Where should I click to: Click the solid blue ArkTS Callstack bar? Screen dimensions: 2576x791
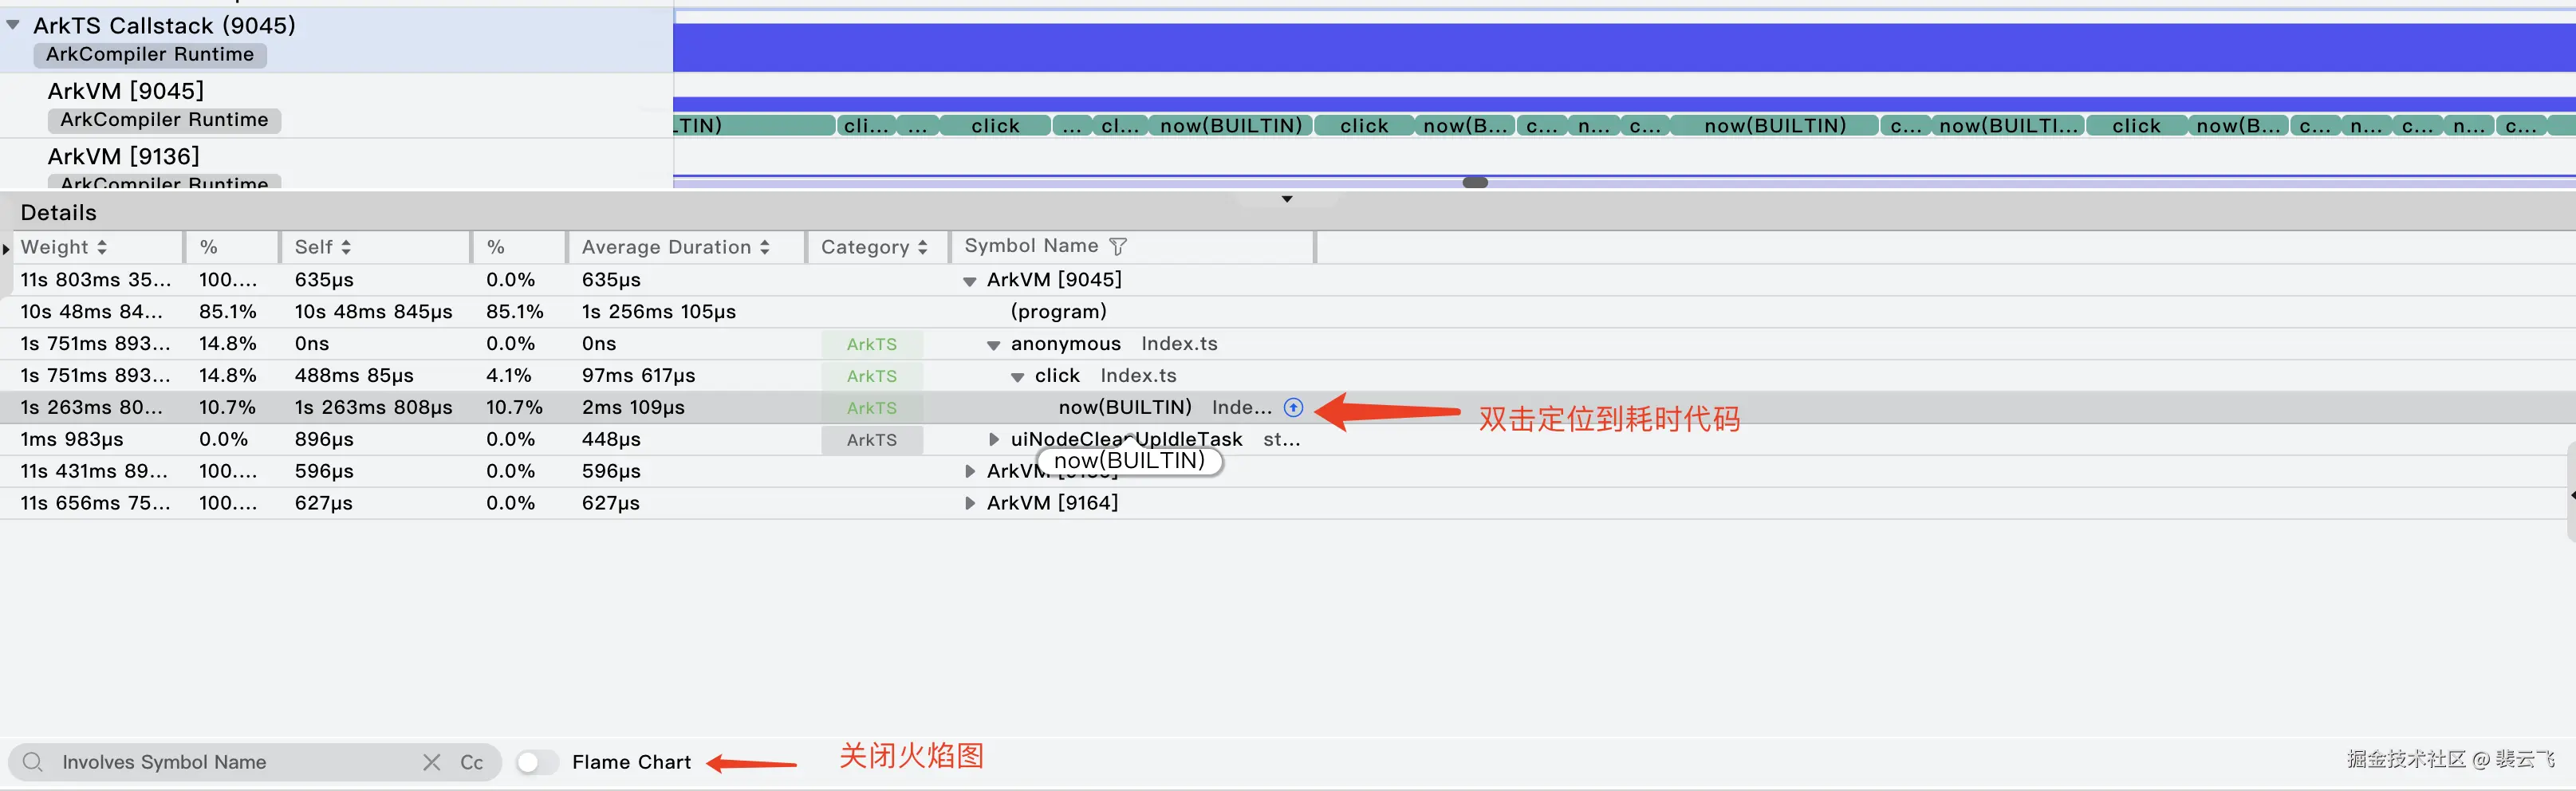[x=1624, y=47]
